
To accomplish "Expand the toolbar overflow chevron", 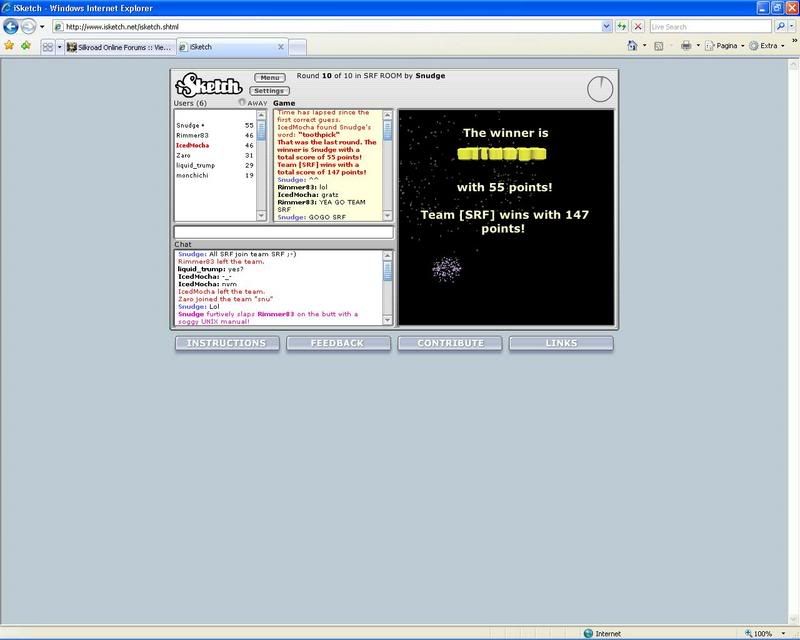I will (x=794, y=40).
